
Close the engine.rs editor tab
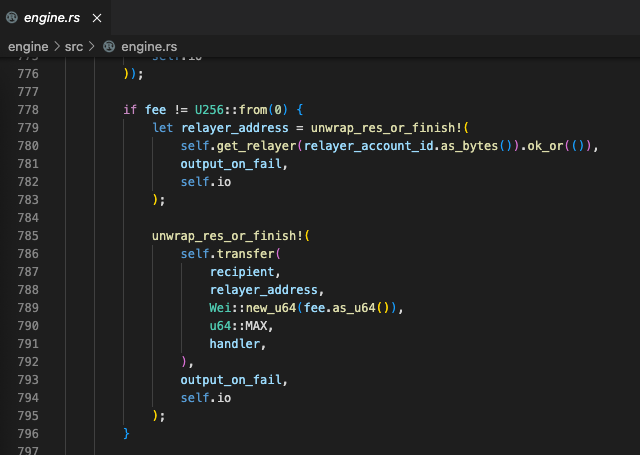tap(95, 18)
